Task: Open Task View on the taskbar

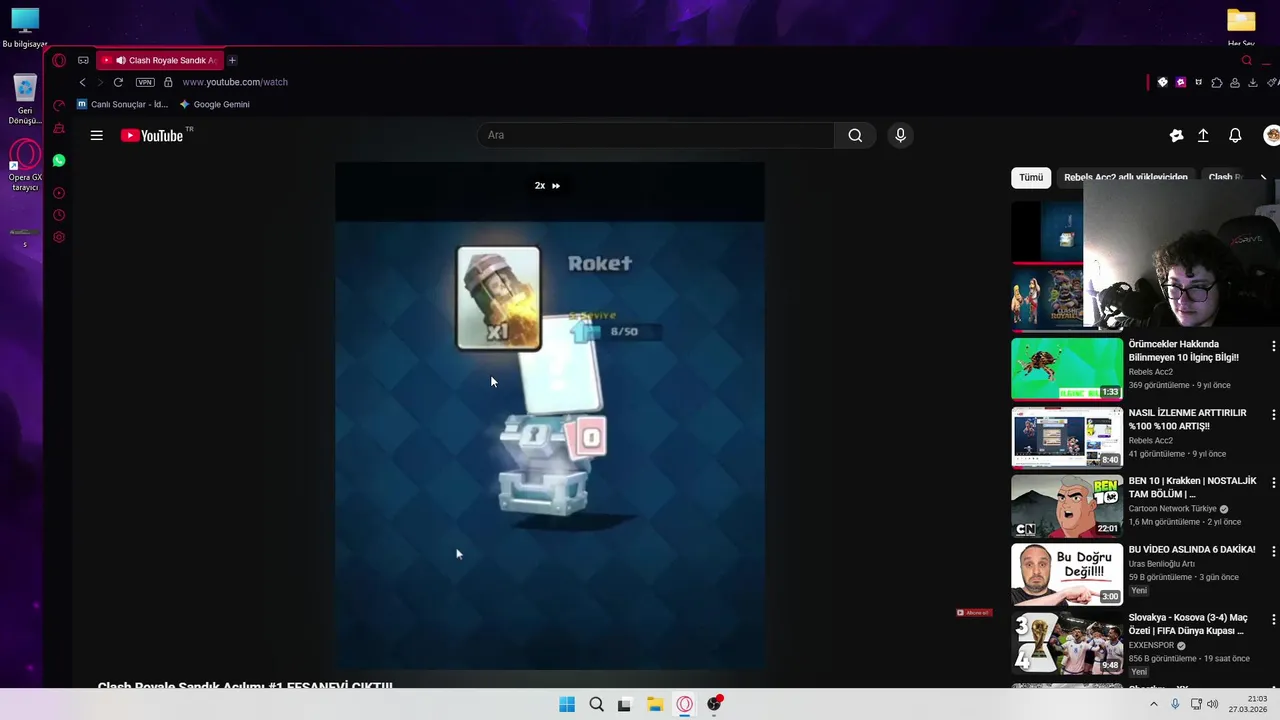Action: pos(625,704)
